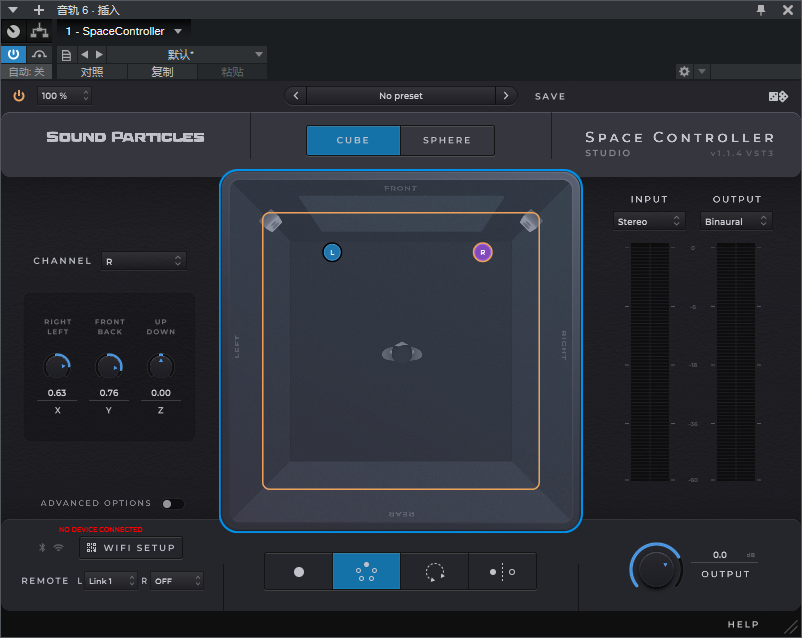Click the front-right speaker icon
The width and height of the screenshot is (802, 638).
(x=530, y=221)
